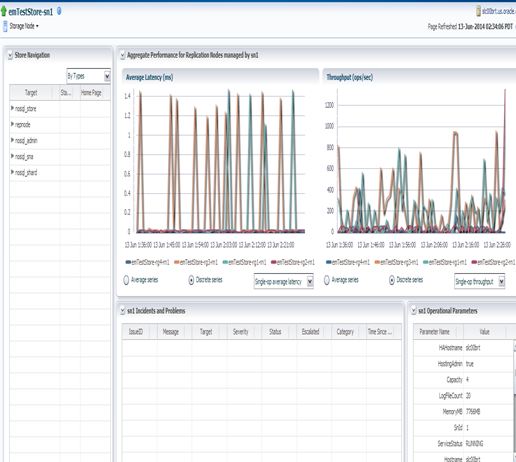Select Average series for latency chart
Screen dimensions: 516x462
pos(126,280)
